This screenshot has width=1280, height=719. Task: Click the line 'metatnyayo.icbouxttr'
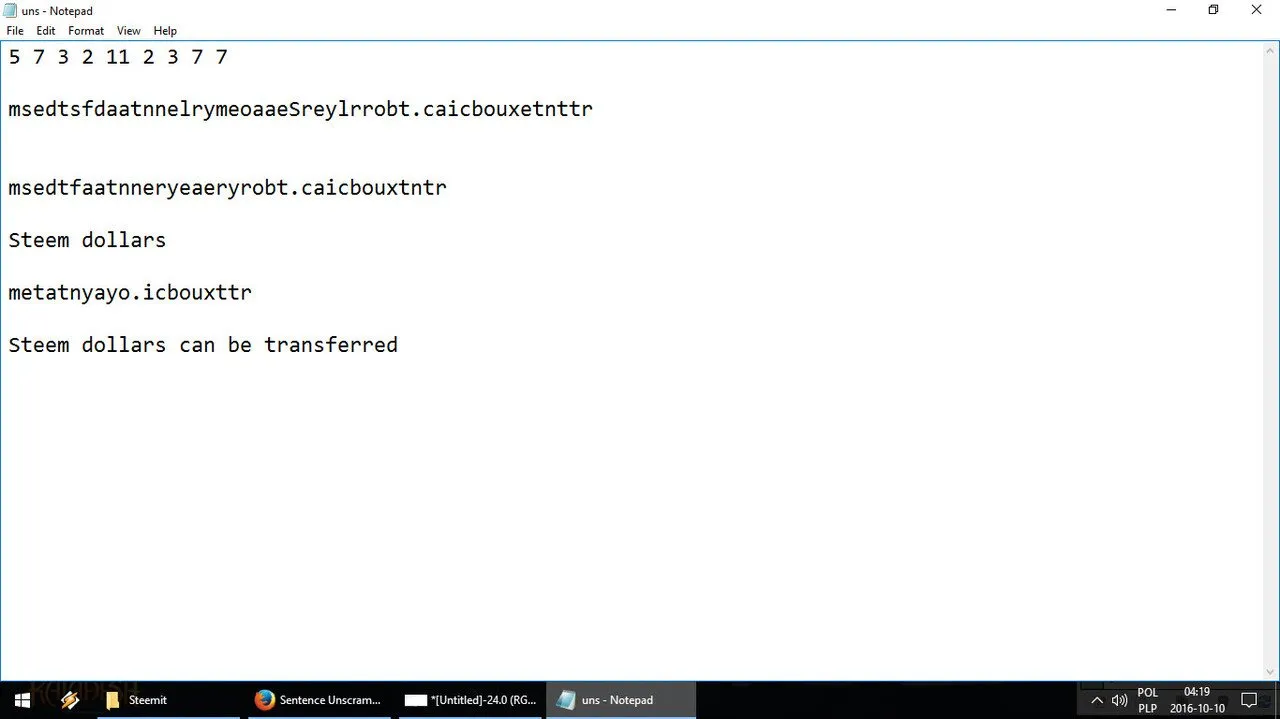click(x=130, y=292)
